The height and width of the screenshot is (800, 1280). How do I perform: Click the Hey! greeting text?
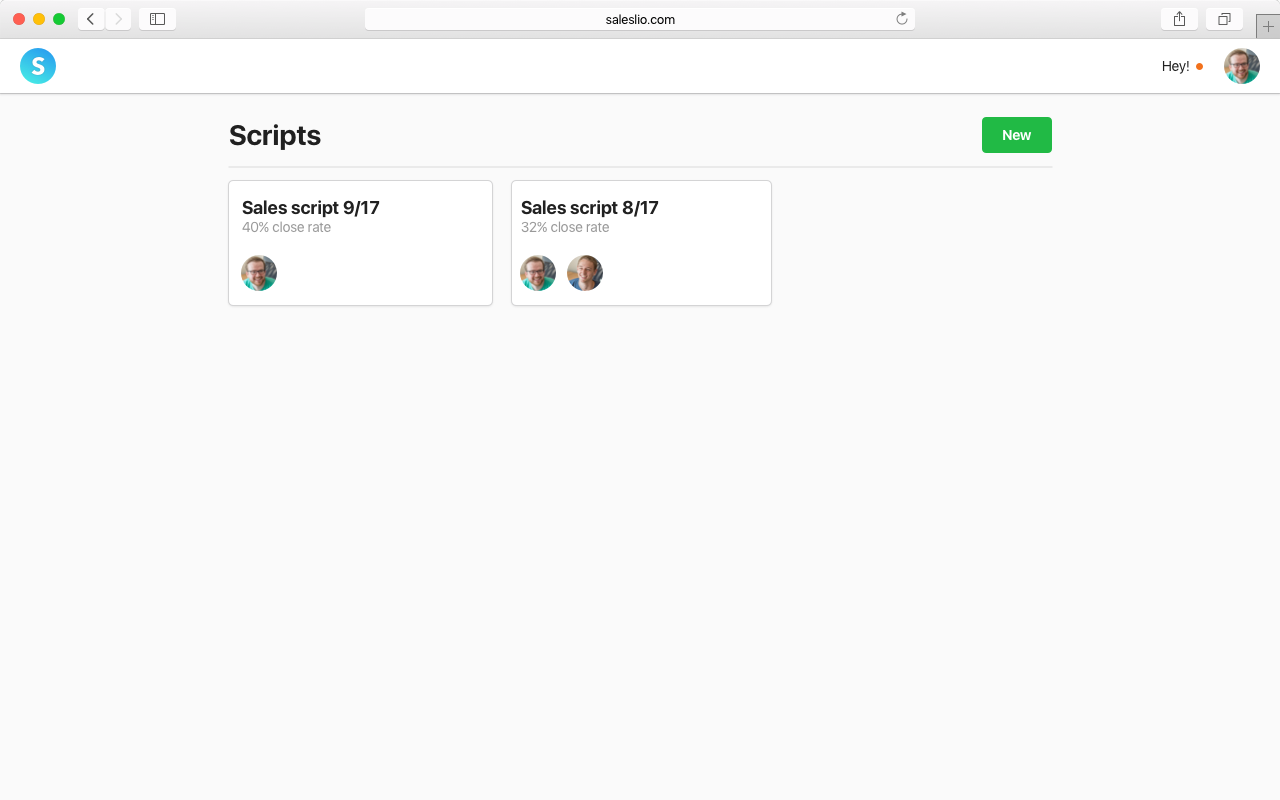(1175, 67)
